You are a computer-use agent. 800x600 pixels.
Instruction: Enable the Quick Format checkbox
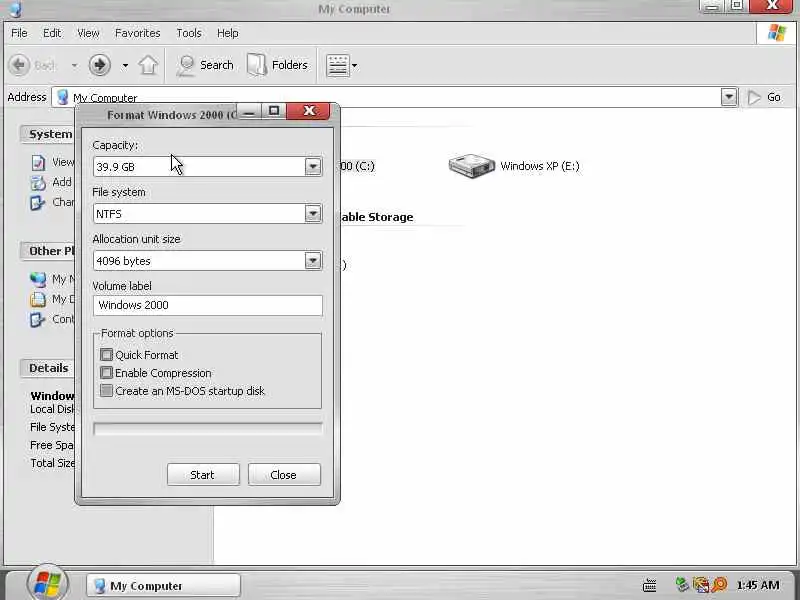coord(106,355)
